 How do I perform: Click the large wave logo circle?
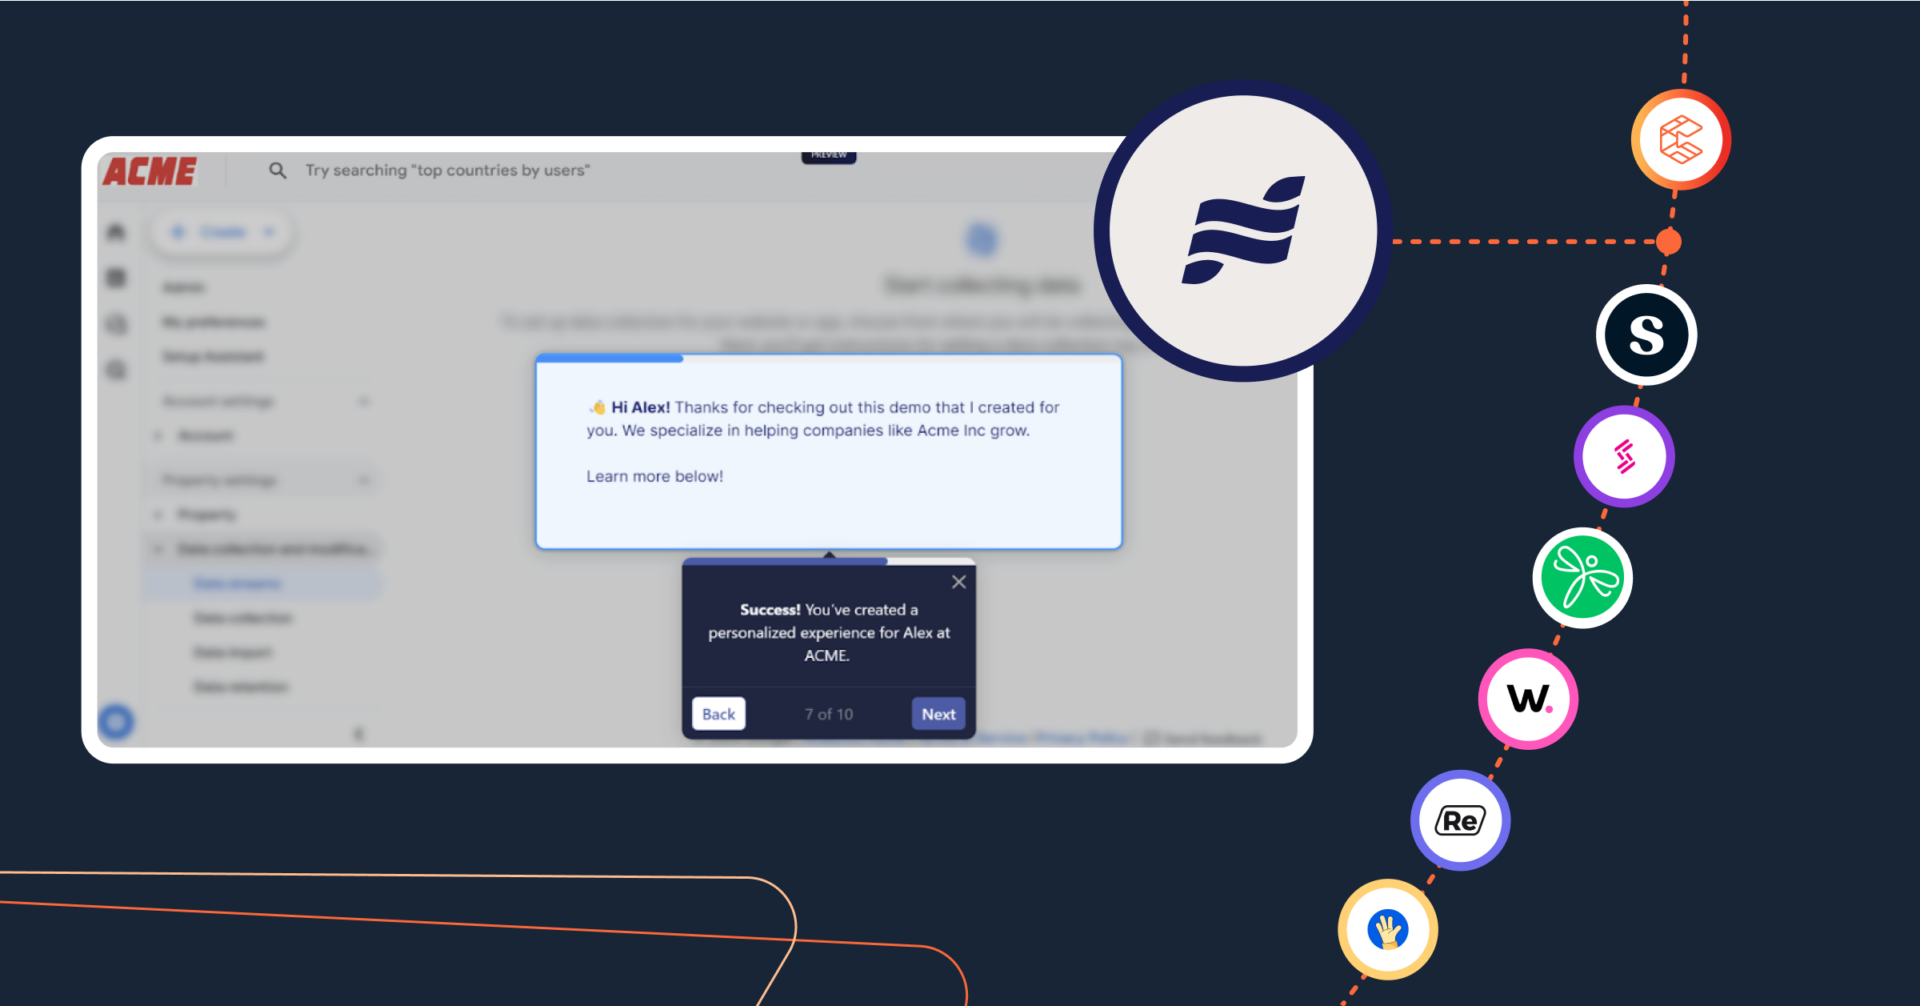click(x=1243, y=231)
